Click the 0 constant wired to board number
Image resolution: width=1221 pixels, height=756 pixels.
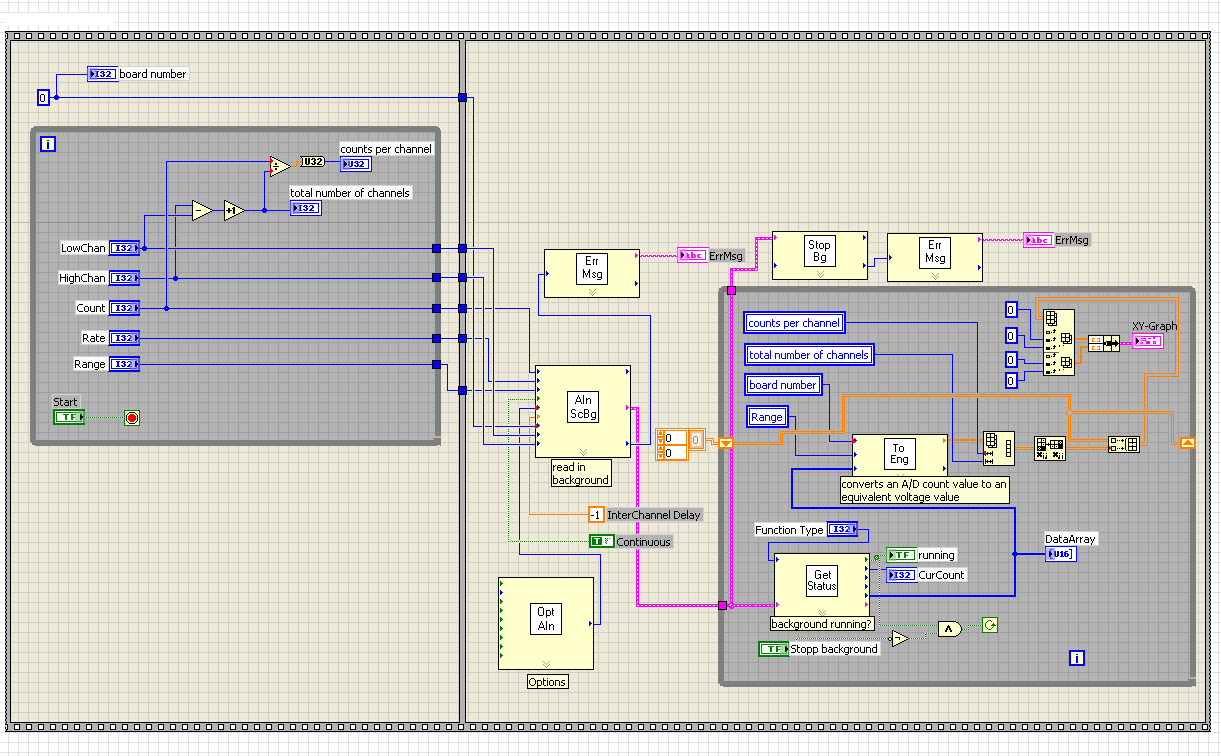click(43, 97)
